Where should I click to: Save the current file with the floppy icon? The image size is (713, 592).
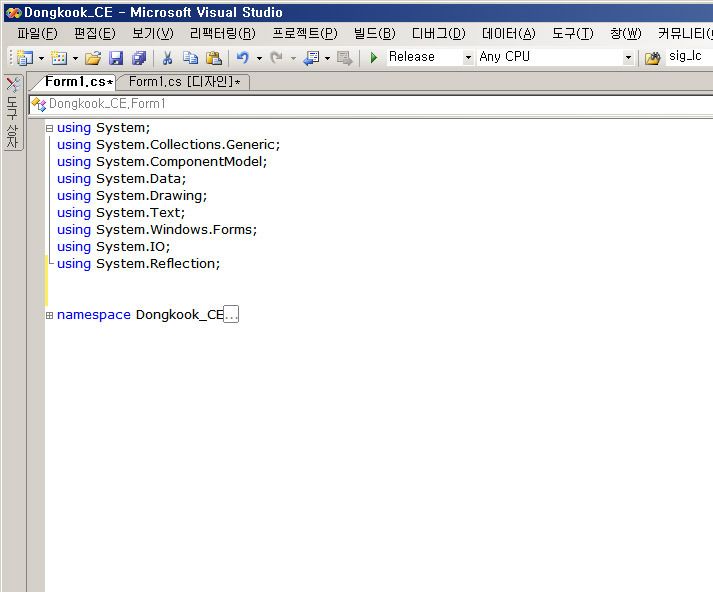point(116,58)
